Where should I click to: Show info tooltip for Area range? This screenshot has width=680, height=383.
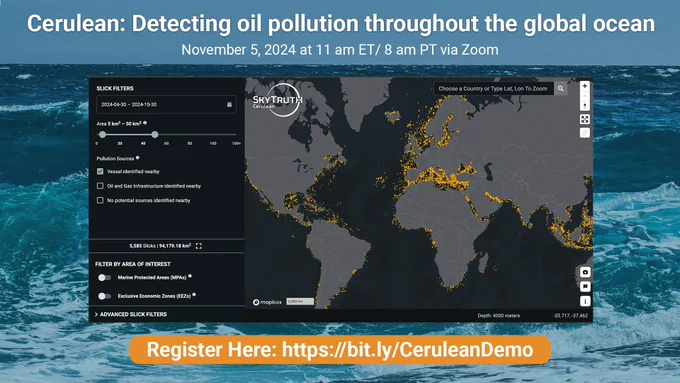click(x=145, y=123)
